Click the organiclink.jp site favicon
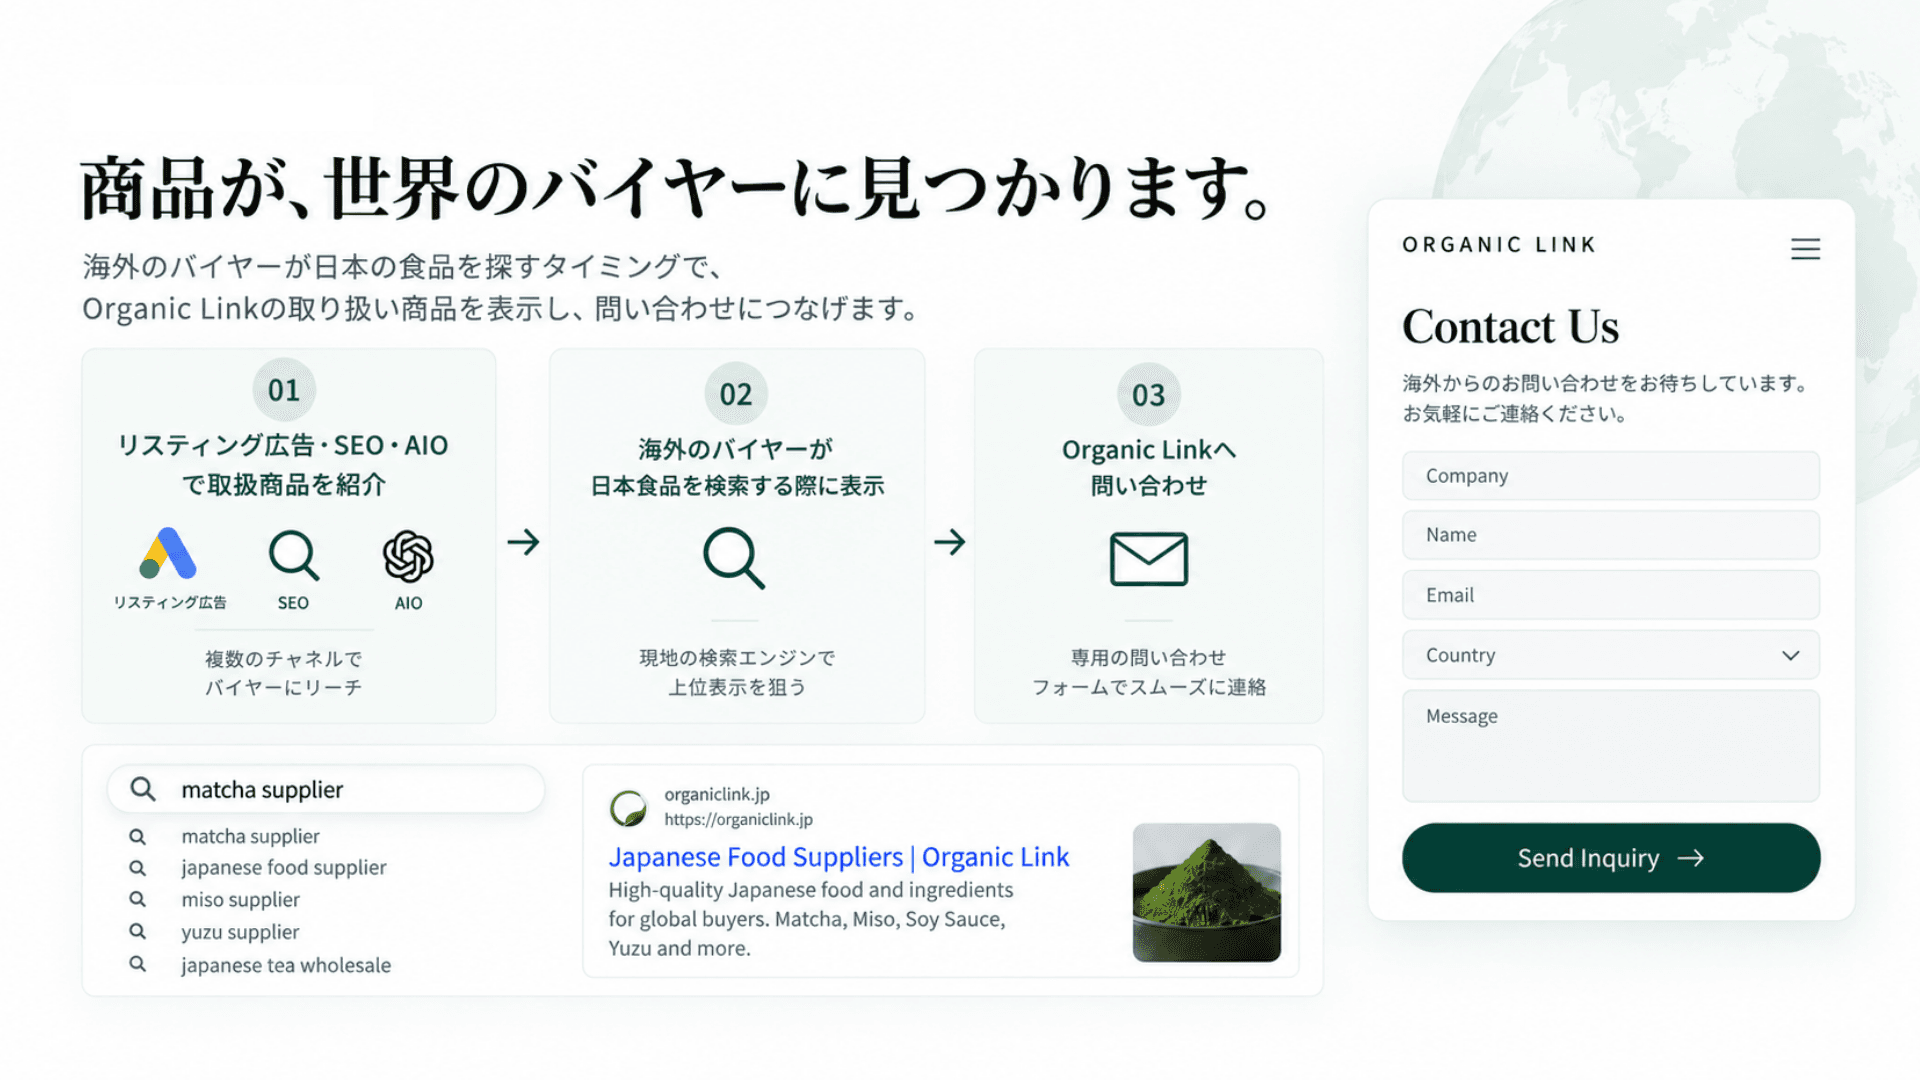1920x1080 pixels. [x=629, y=807]
